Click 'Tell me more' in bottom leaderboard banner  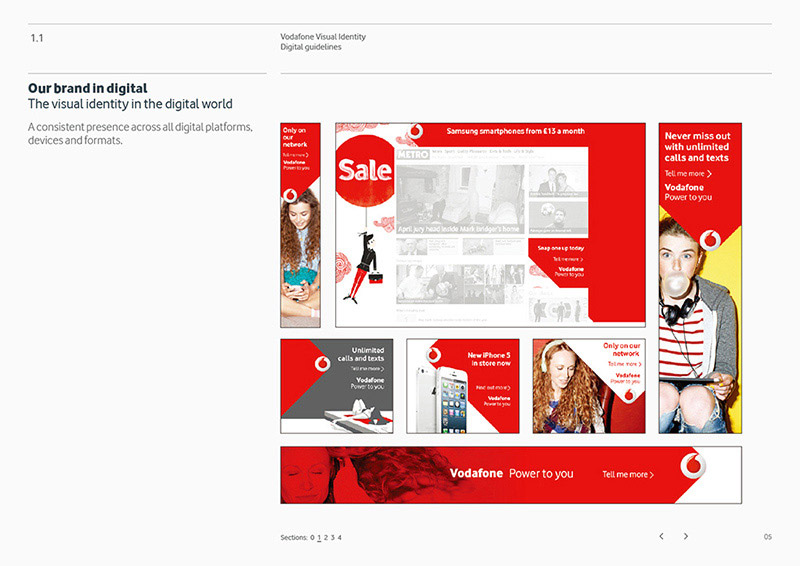(628, 474)
